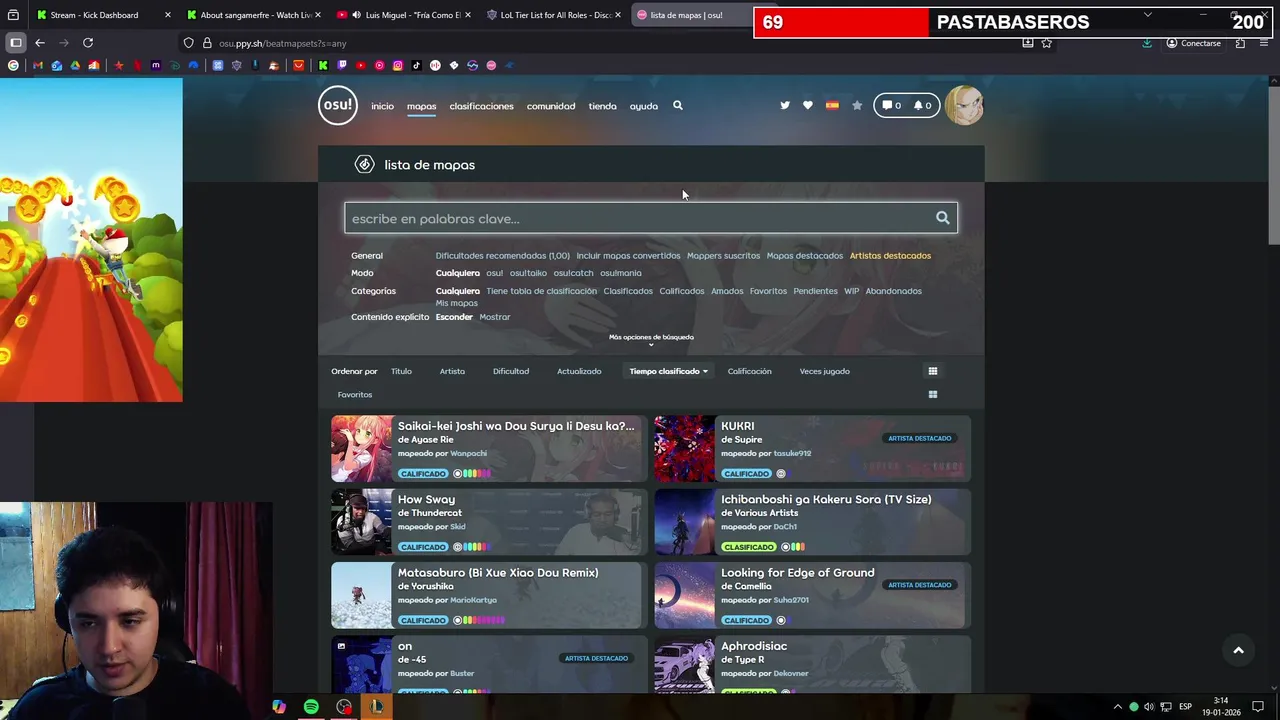Open browser extensions puzzle icon
1280x720 pixels.
(x=1240, y=43)
